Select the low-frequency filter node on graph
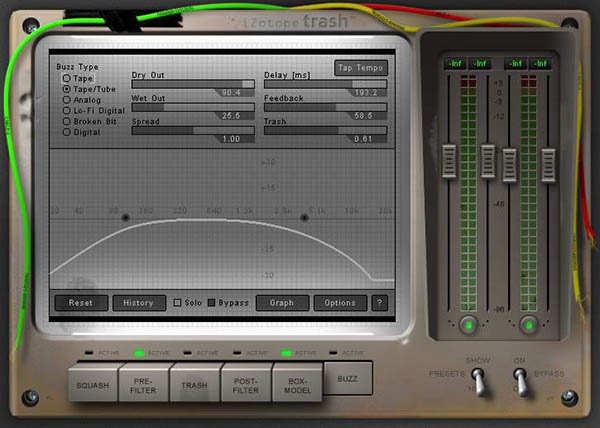 point(125,218)
